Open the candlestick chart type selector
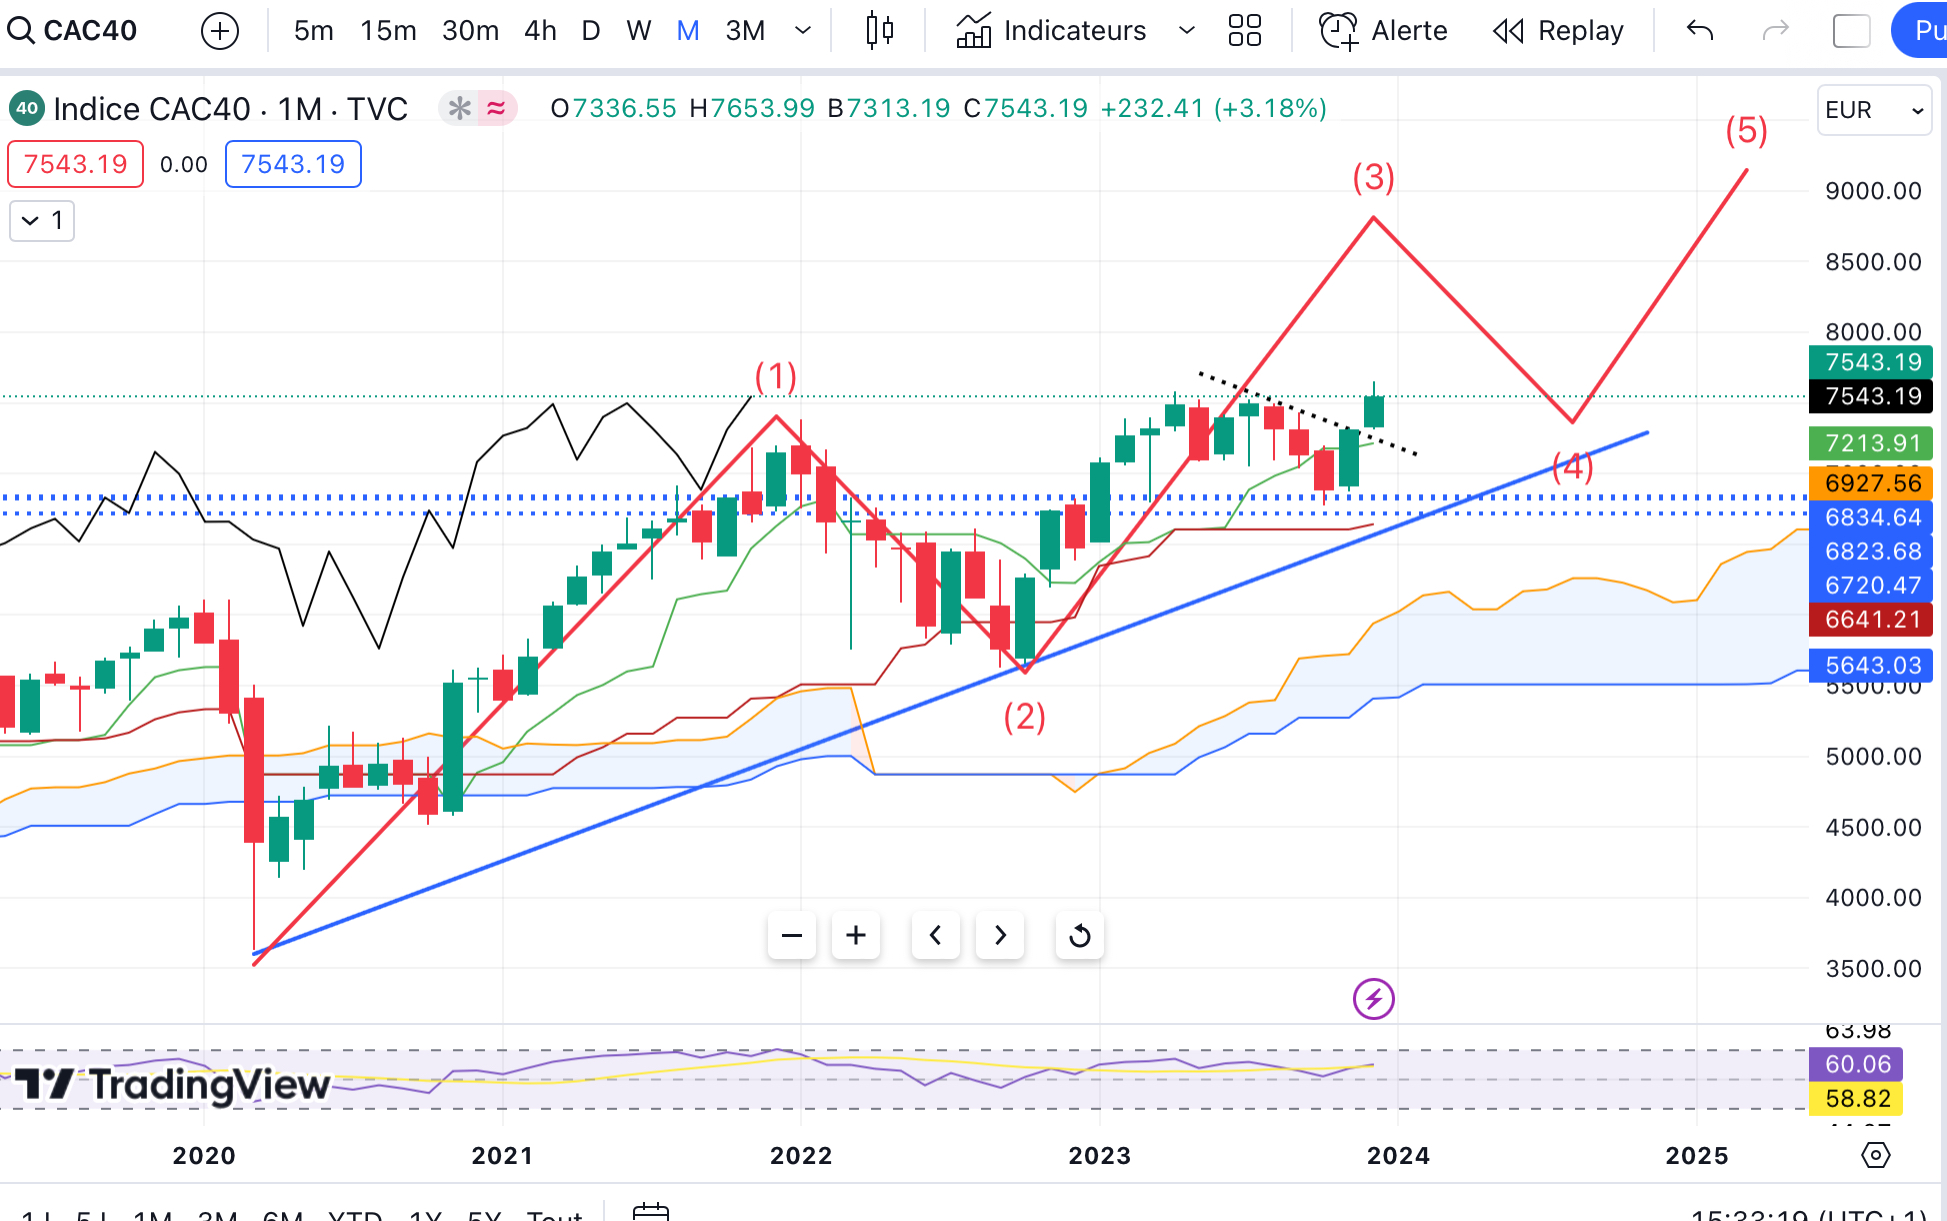1947x1221 pixels. (879, 31)
